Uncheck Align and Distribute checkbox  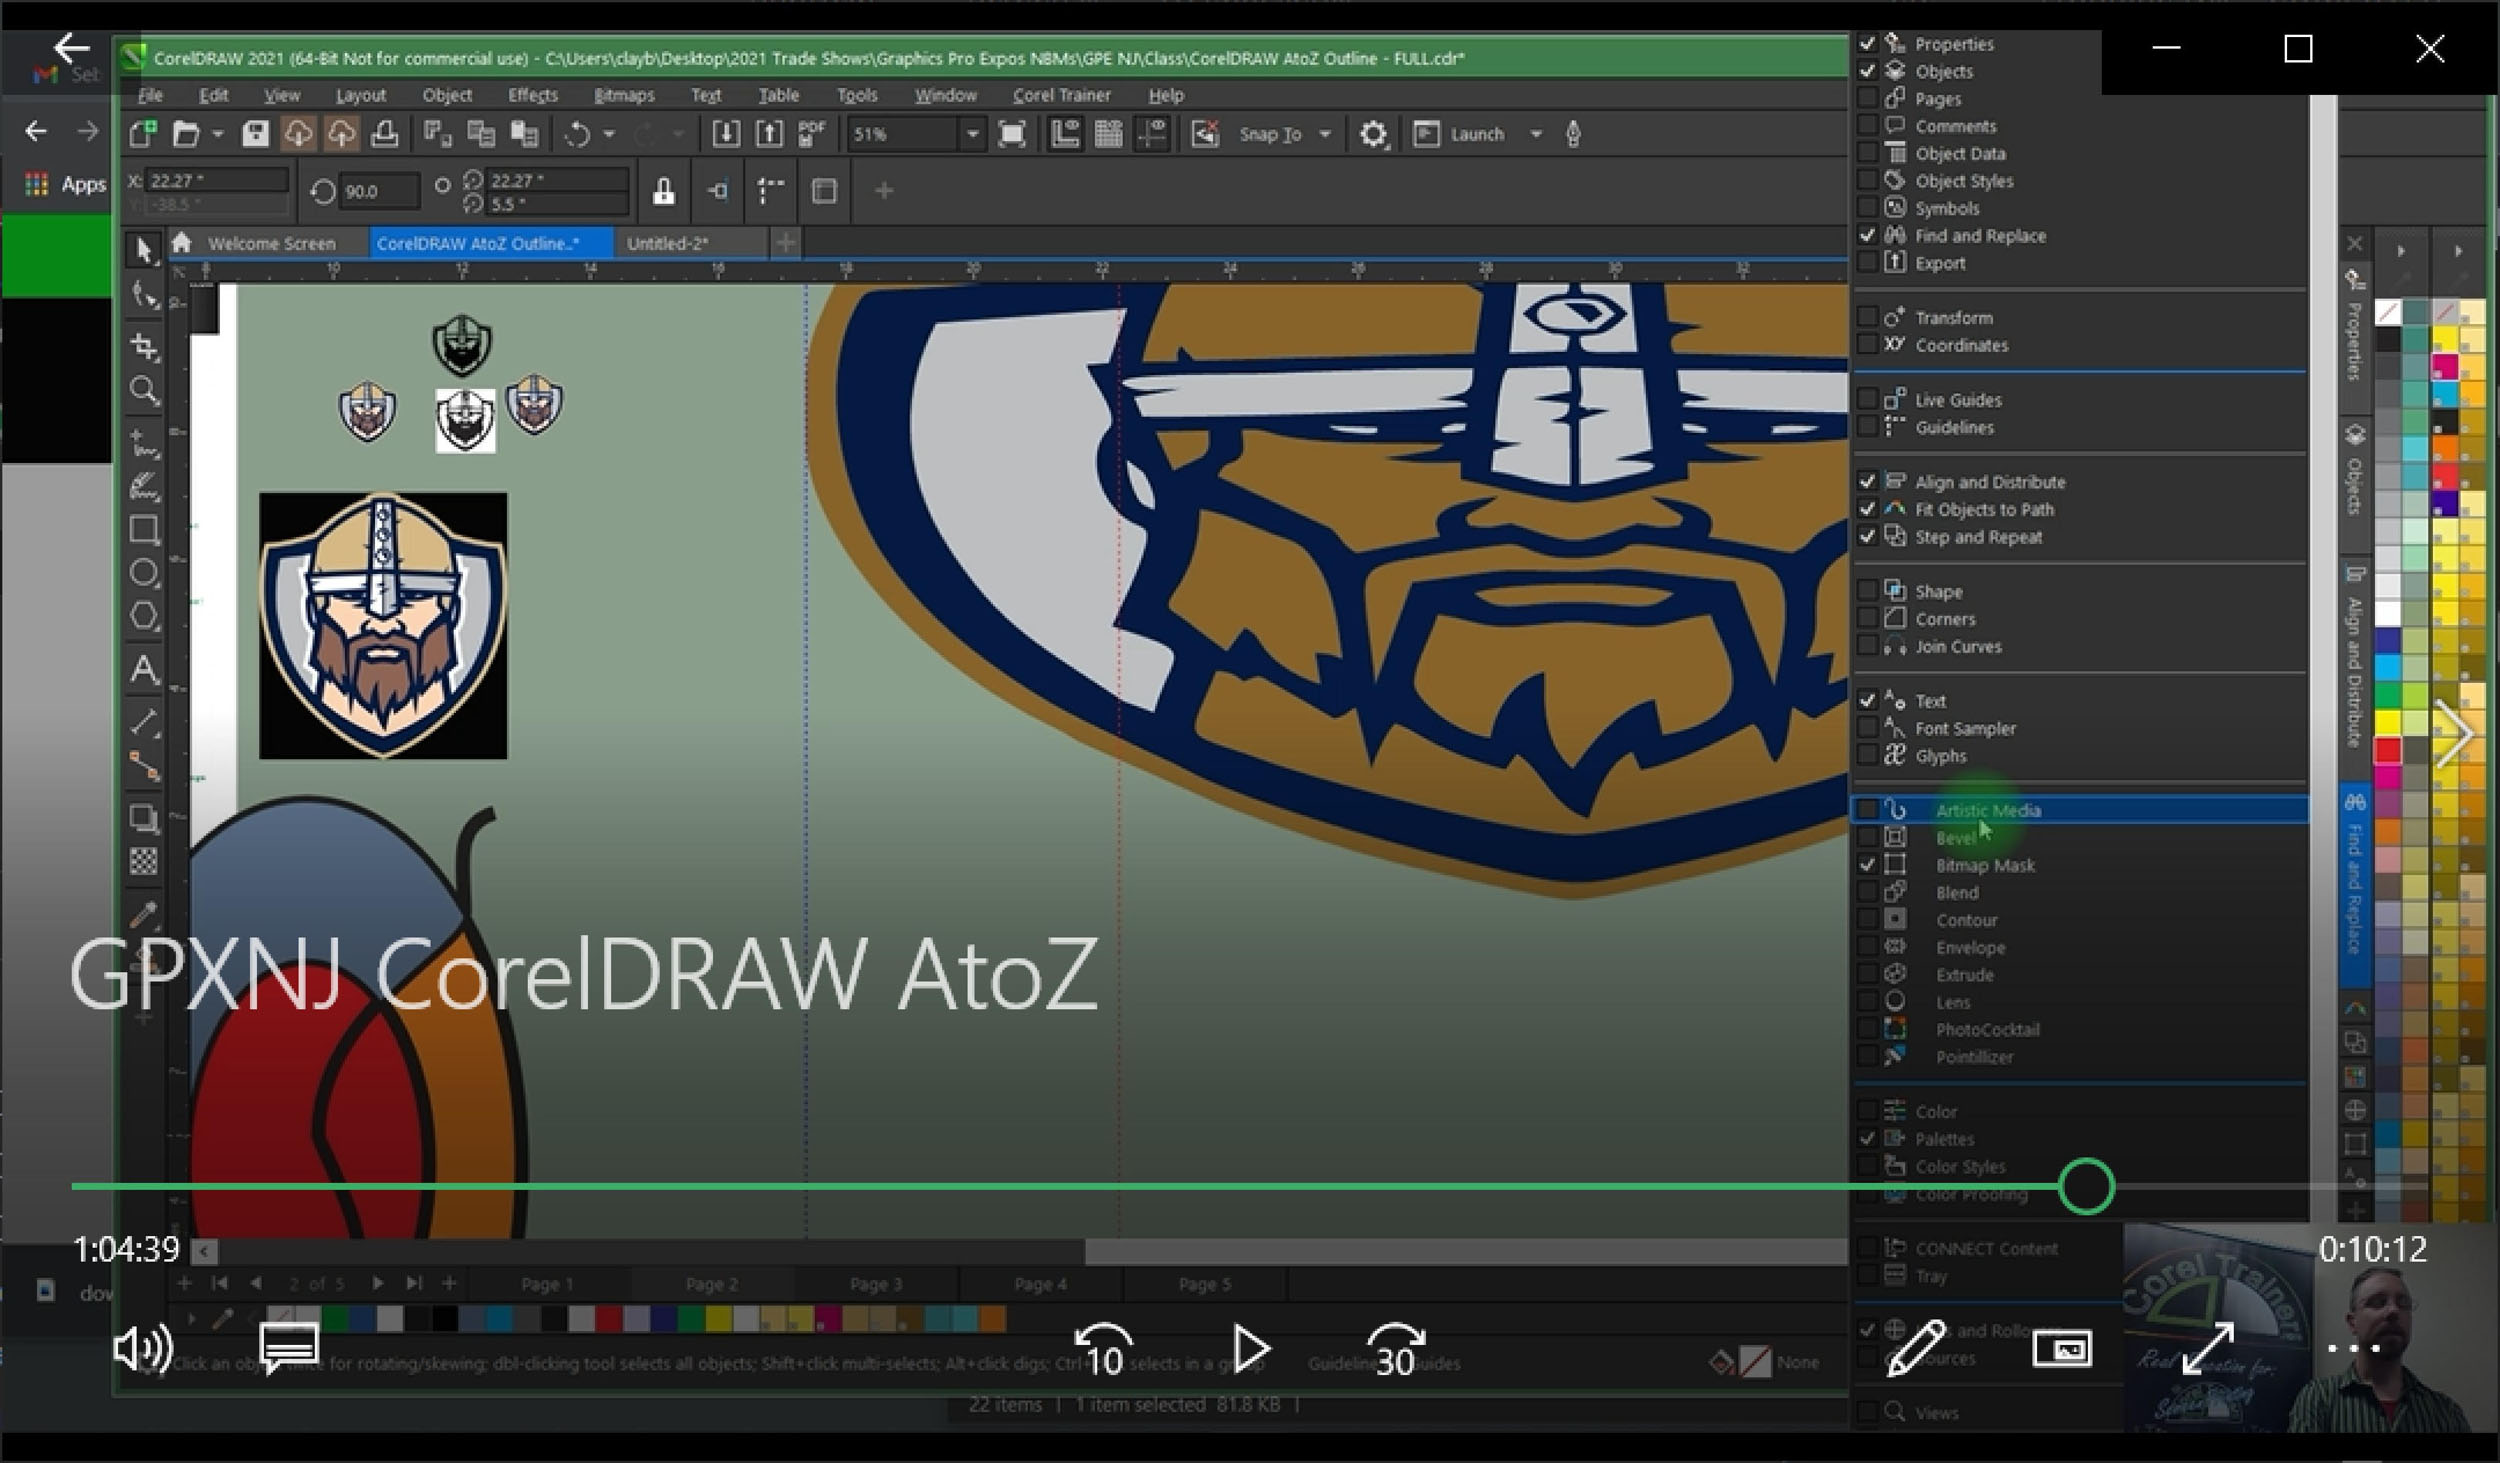click(1867, 481)
